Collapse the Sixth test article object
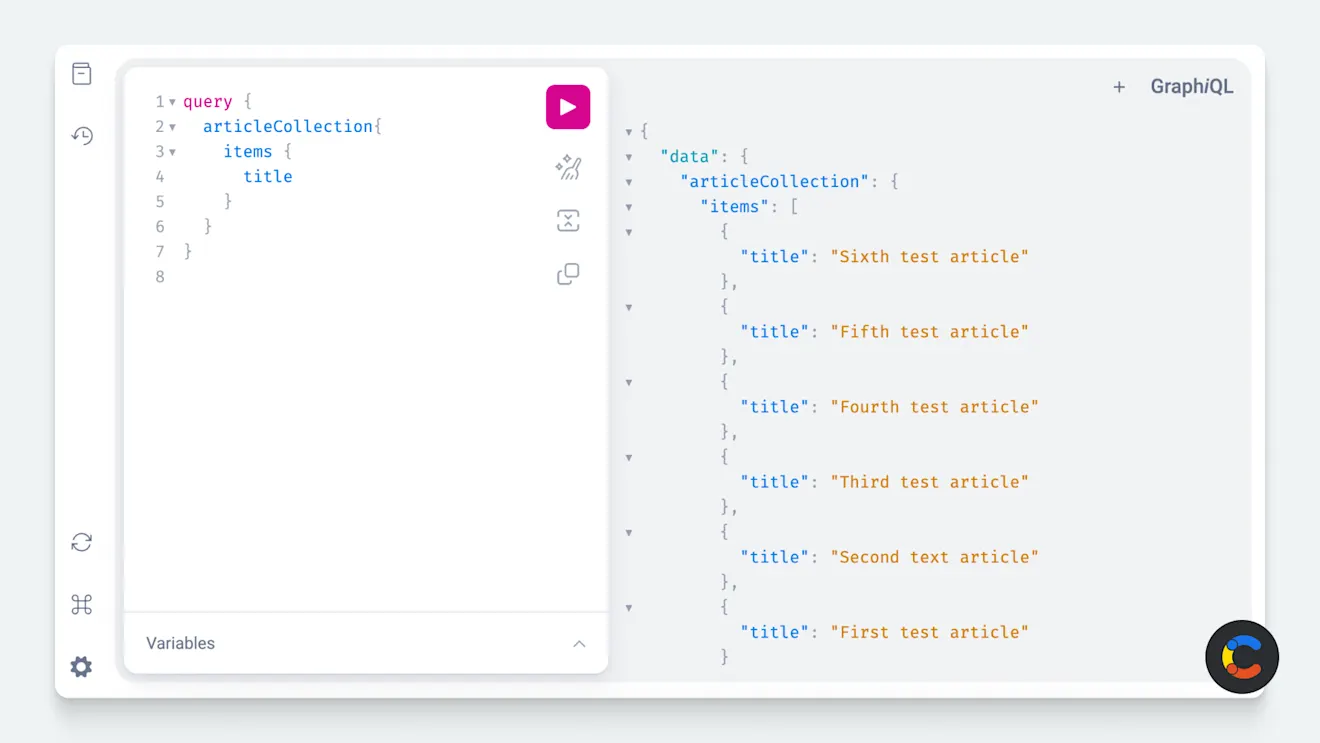Viewport: 1320px width, 743px height. click(x=629, y=232)
